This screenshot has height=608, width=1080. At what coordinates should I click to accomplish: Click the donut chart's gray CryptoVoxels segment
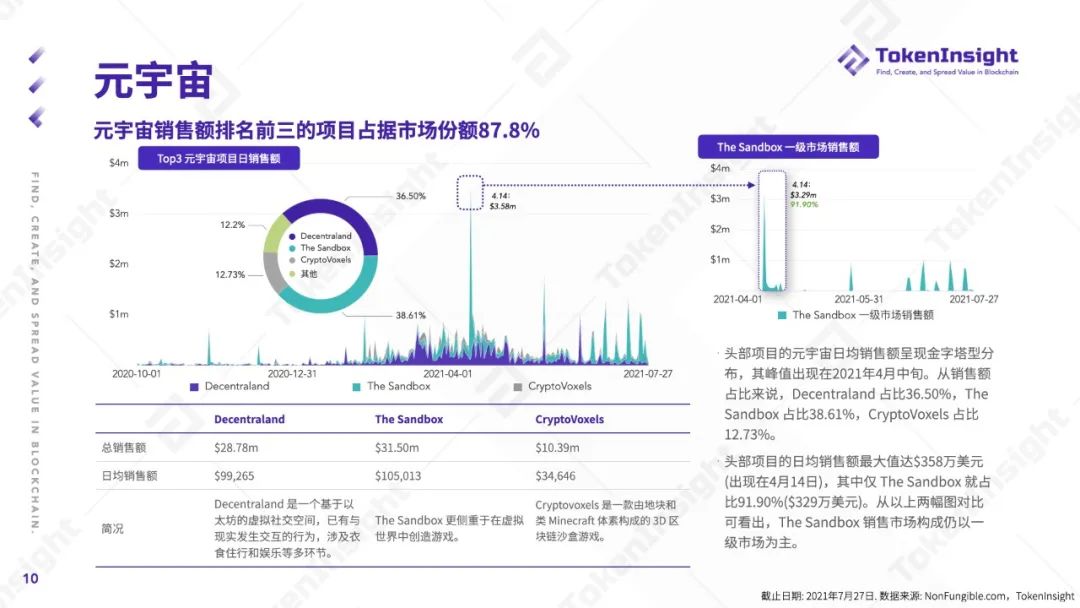tap(273, 271)
